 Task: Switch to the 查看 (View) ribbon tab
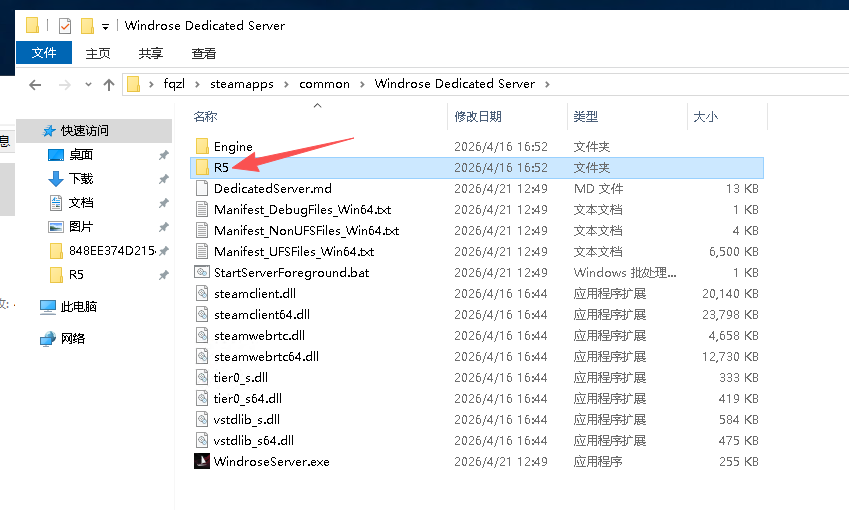[x=203, y=53]
